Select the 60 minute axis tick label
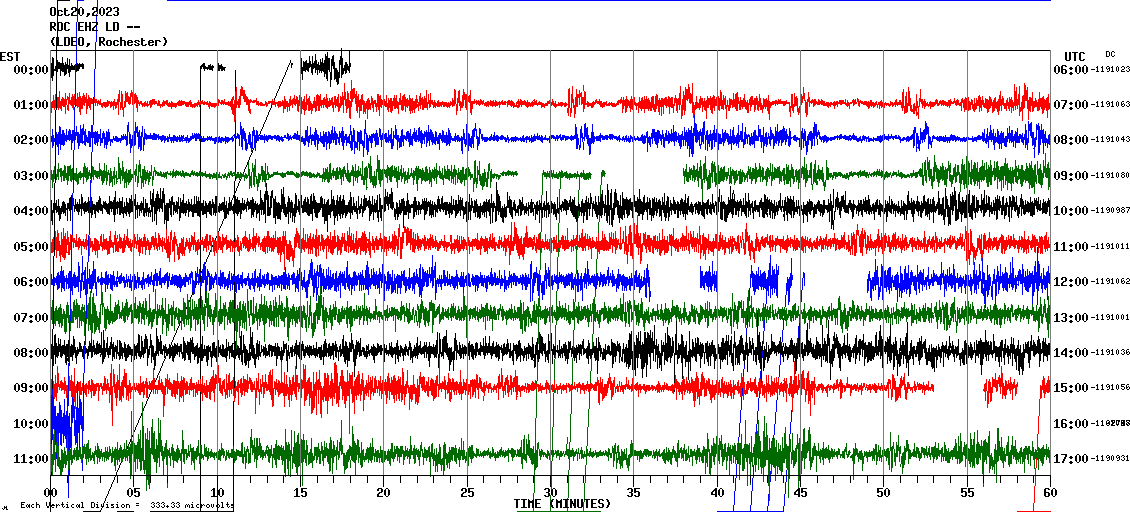The image size is (1130, 519). (1050, 493)
